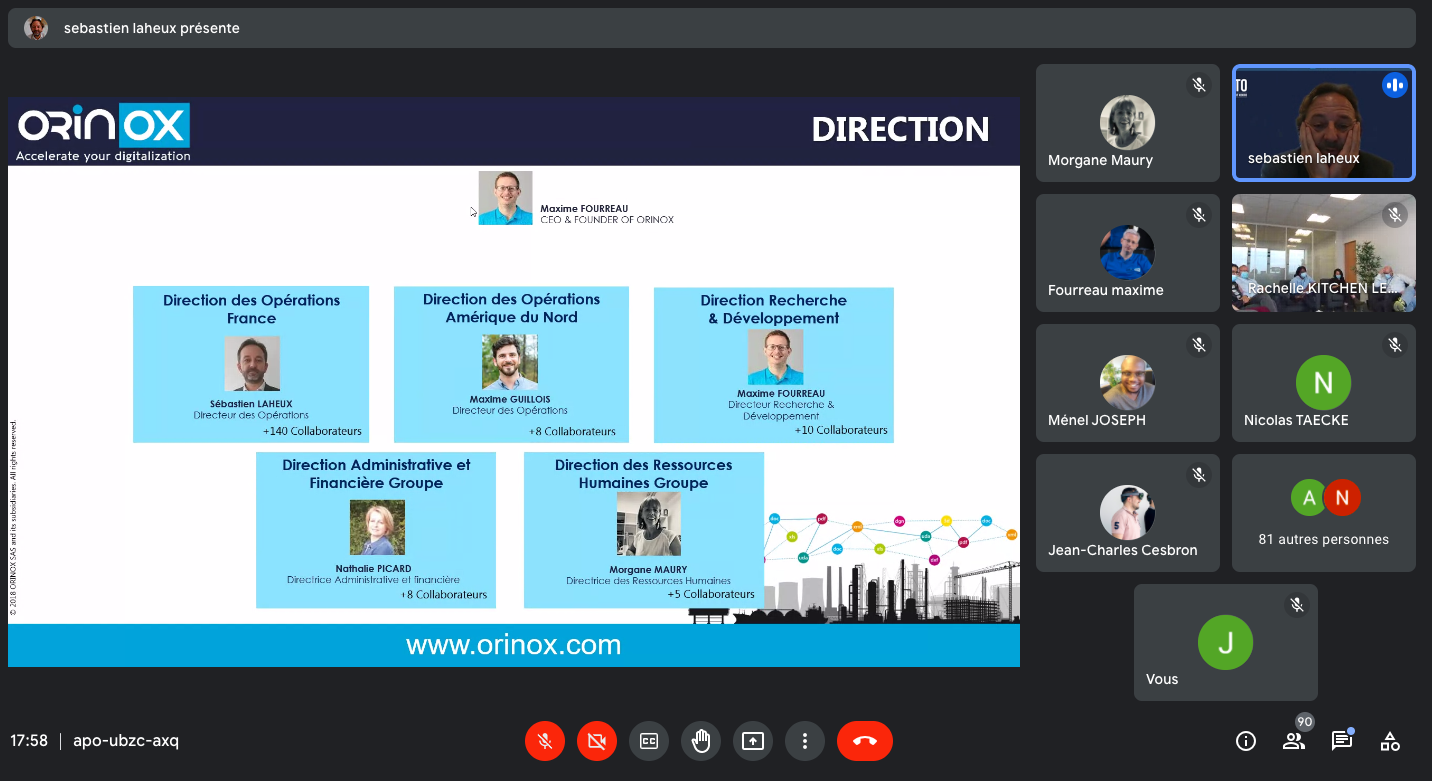The width and height of the screenshot is (1432, 781).
Task: Raise your hand
Action: 701,741
